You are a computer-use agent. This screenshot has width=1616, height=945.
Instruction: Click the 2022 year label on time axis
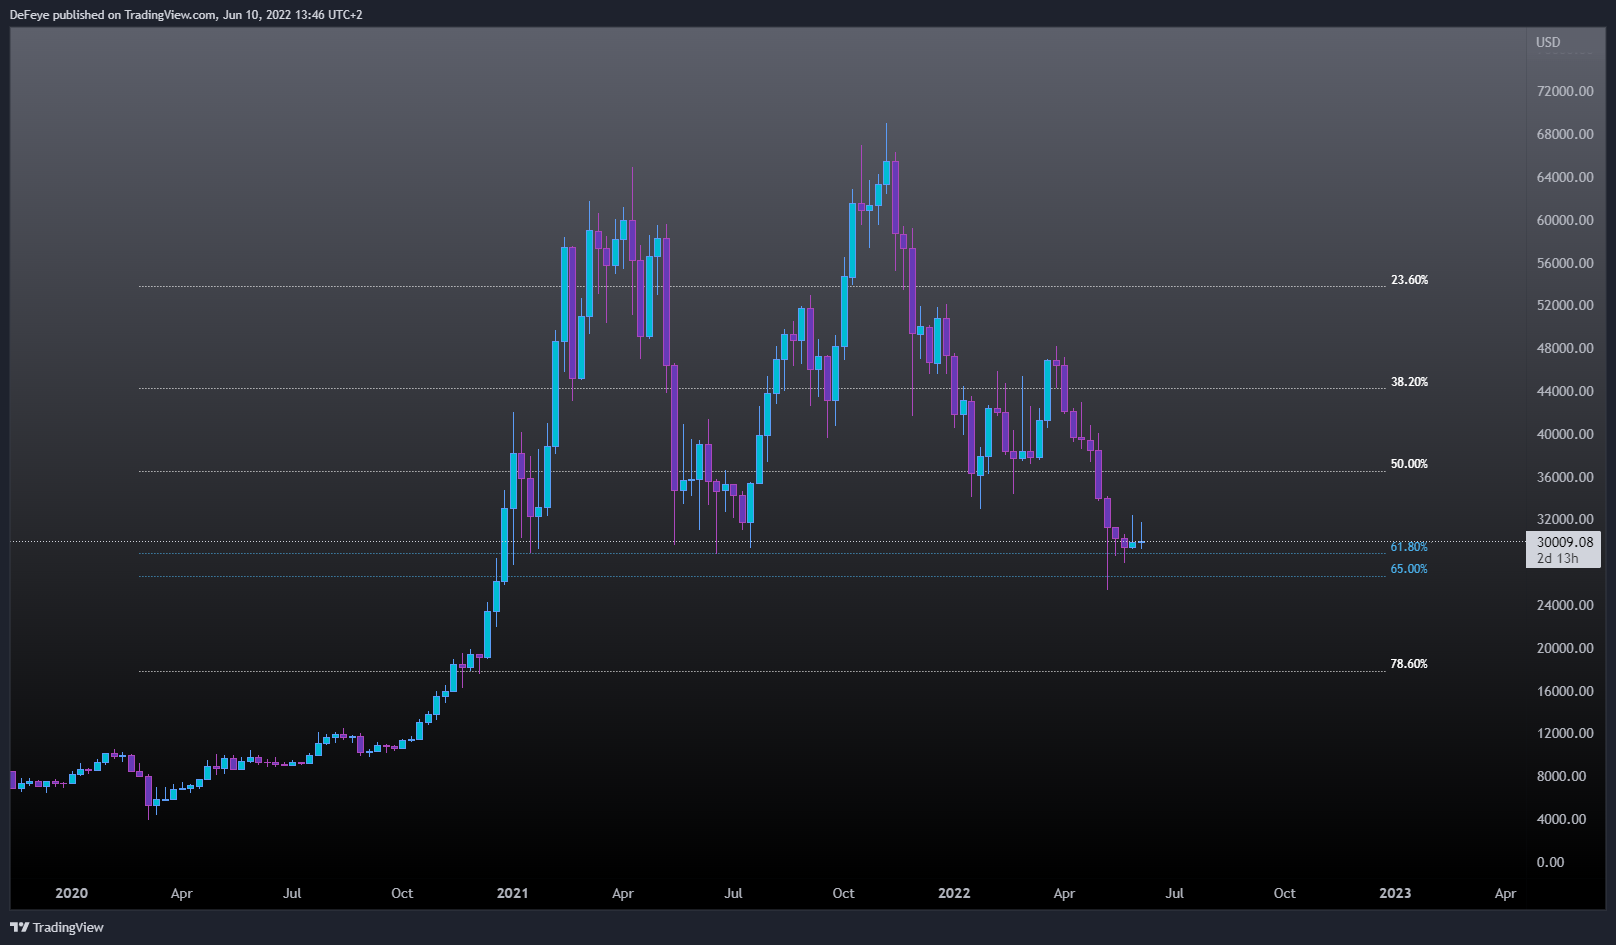click(954, 893)
